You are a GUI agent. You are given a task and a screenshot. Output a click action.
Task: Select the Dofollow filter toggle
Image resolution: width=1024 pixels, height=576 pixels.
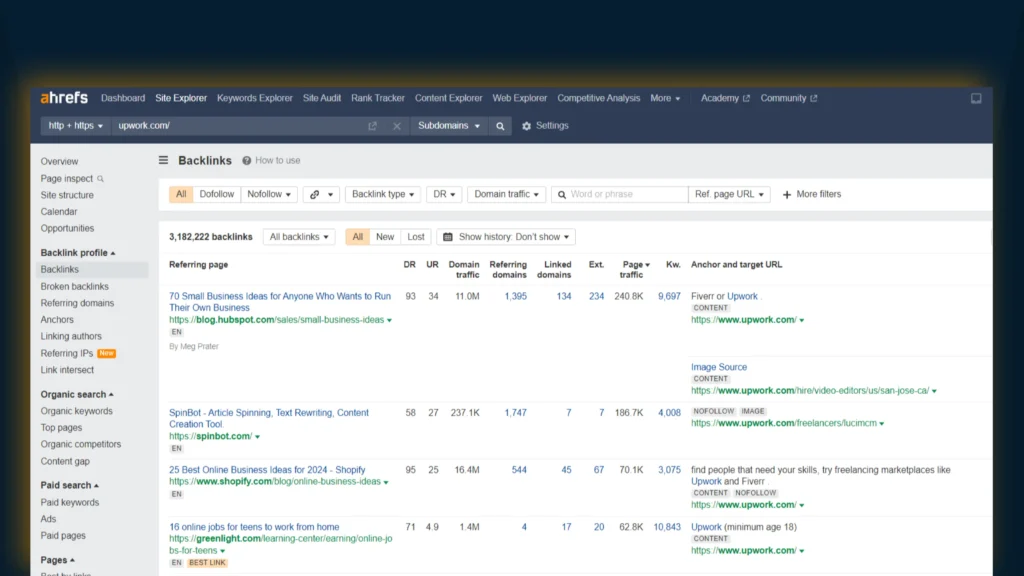point(217,194)
